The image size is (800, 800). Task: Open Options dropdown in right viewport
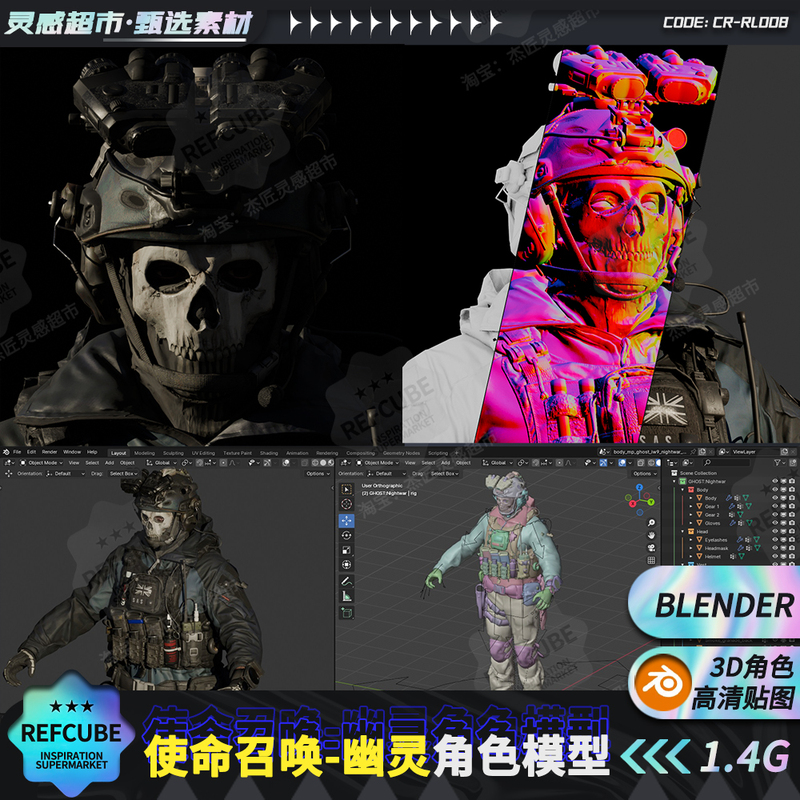tap(645, 473)
